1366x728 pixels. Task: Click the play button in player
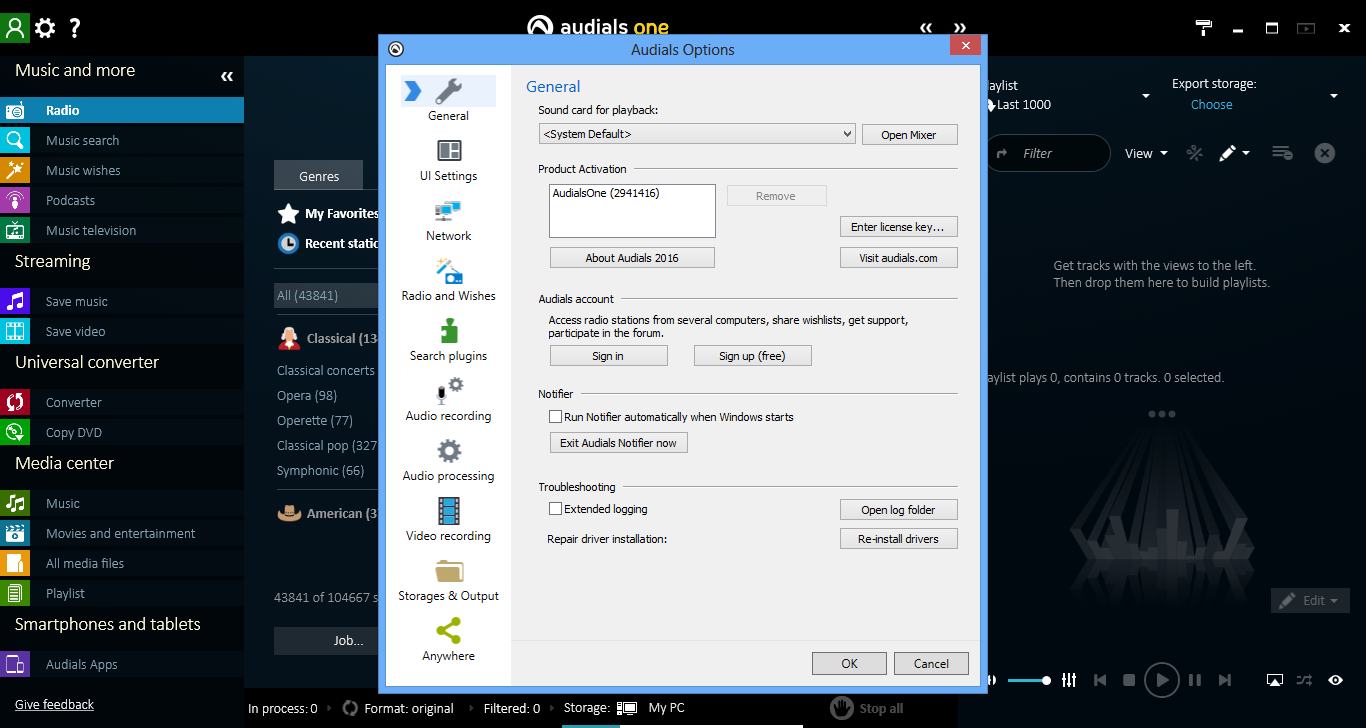1161,680
